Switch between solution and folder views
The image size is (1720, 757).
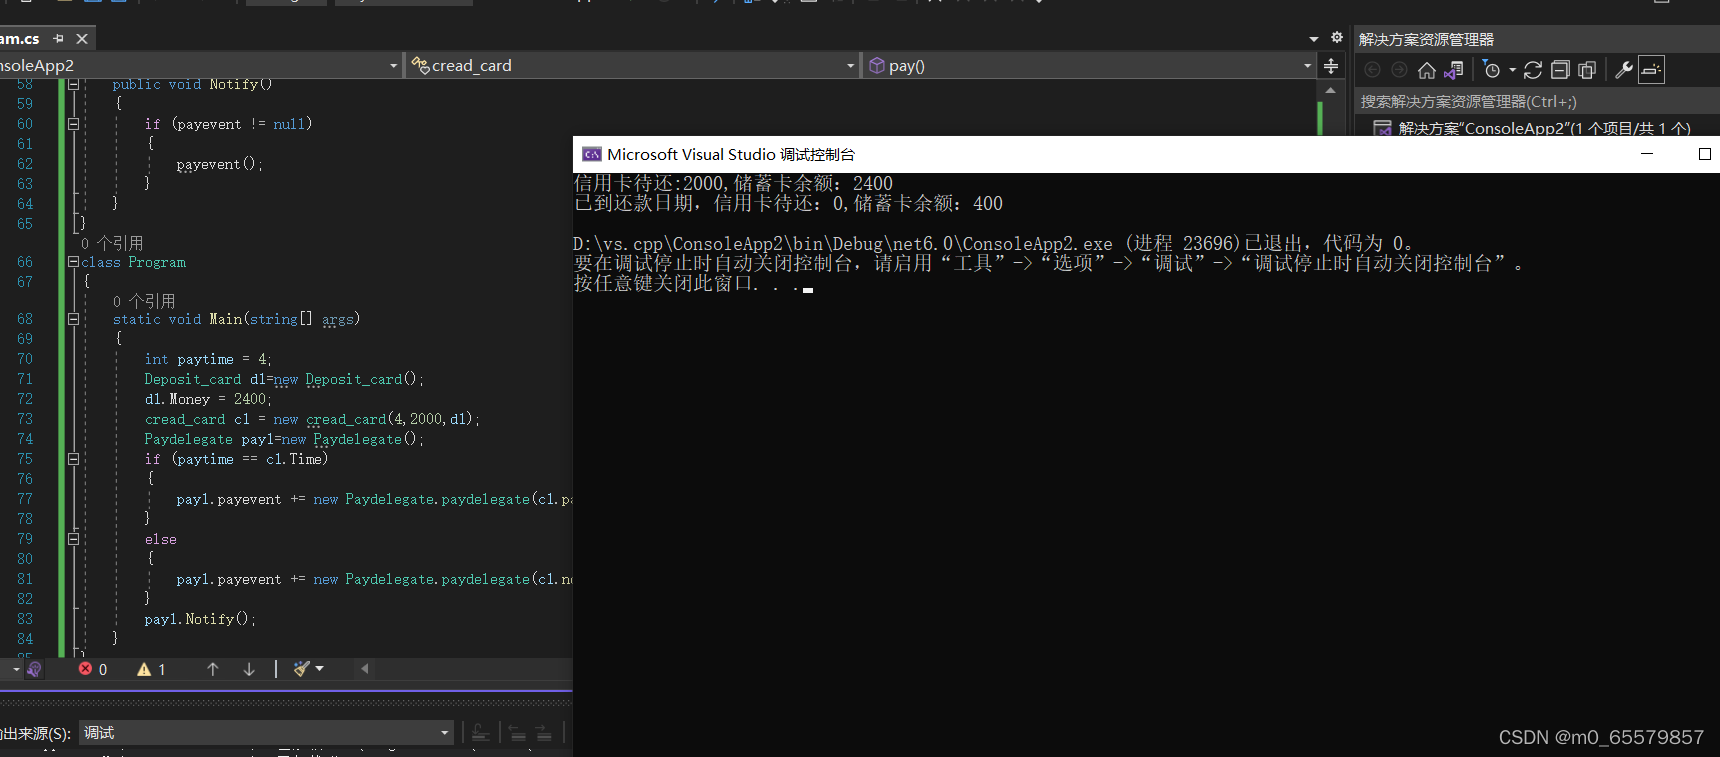pos(1454,70)
